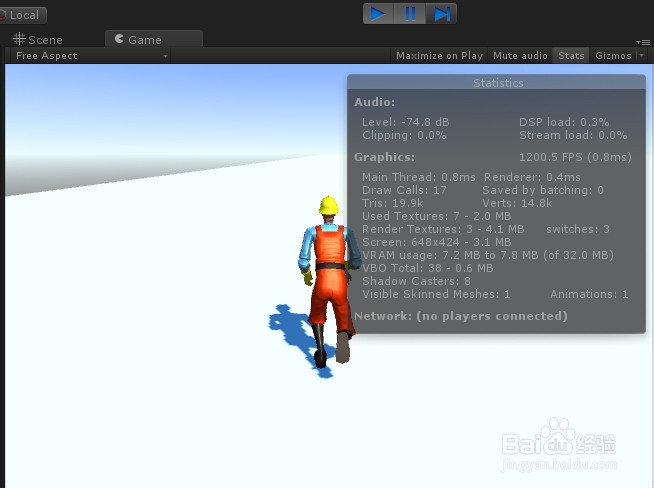This screenshot has height=488, width=654.
Task: Click the 1200.5 FPS (0.8ms) readout
Action: pyautogui.click(x=575, y=157)
